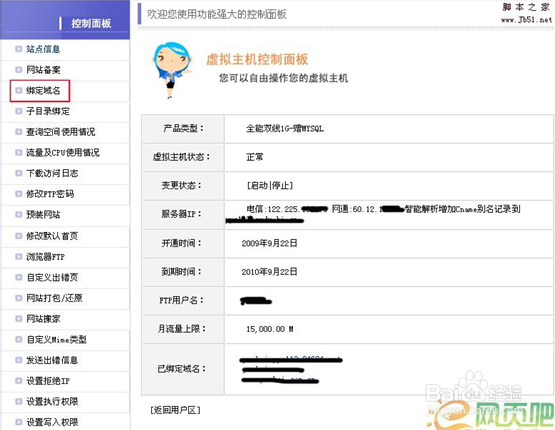Open 流量及CPU使用情况

pos(63,153)
